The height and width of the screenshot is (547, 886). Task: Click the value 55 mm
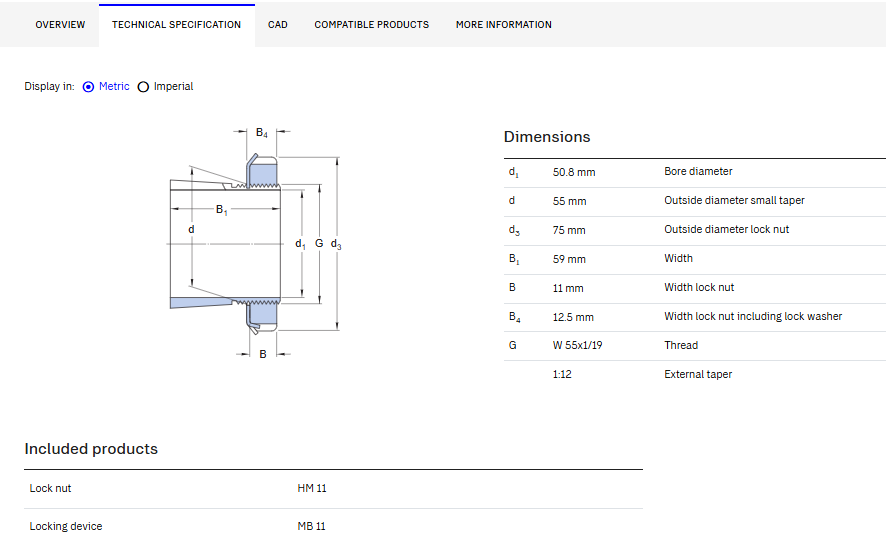tap(569, 201)
